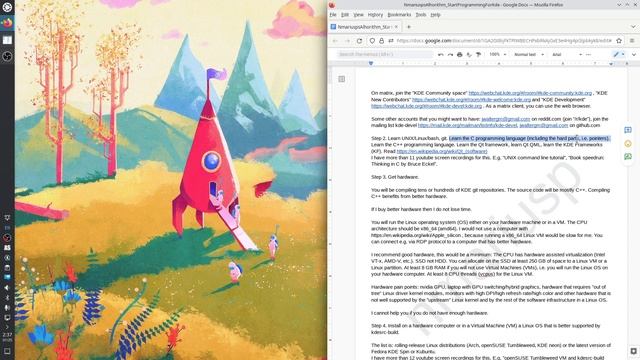Viewport: 640px width, 360px height.
Task: Open the Bookmarks menu in Firefox
Action: click(399, 15)
